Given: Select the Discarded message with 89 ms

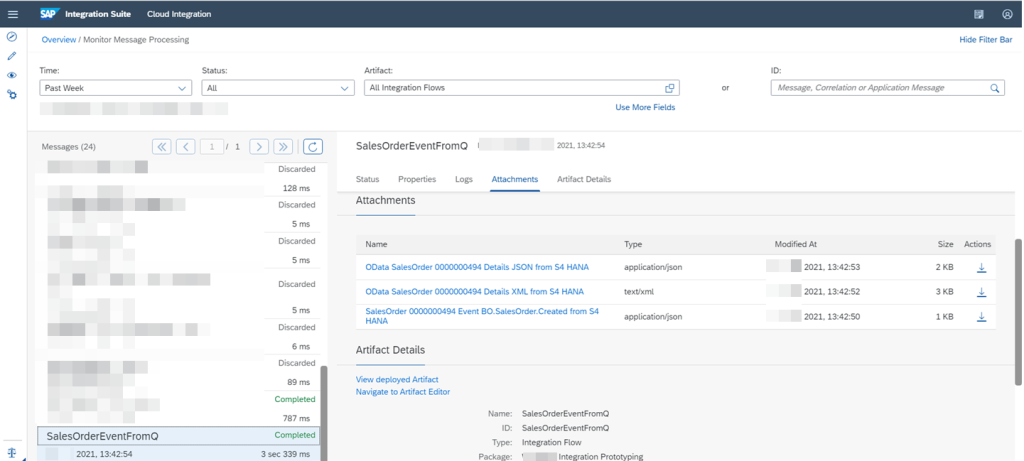Looking at the screenshot, I should [x=177, y=373].
